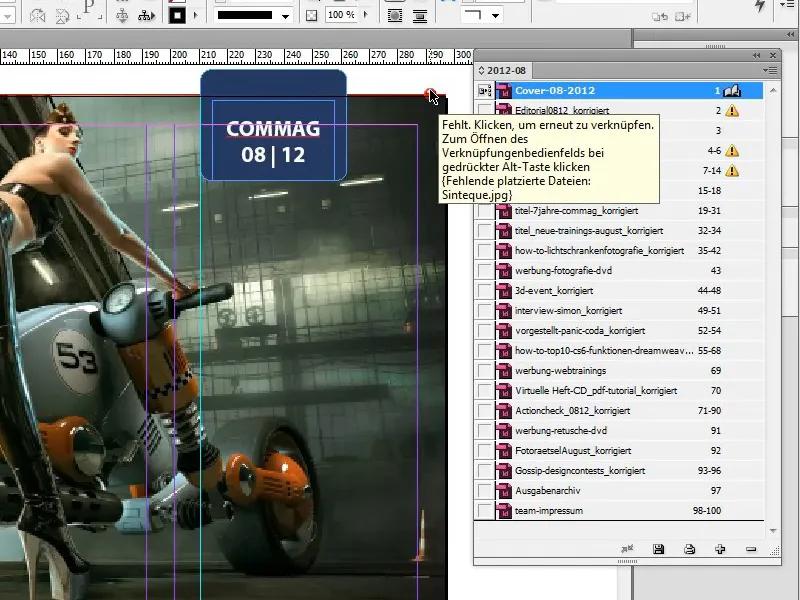Select the FotoraetselAugust_korrigiert document
The height and width of the screenshot is (600, 800).
(619, 451)
